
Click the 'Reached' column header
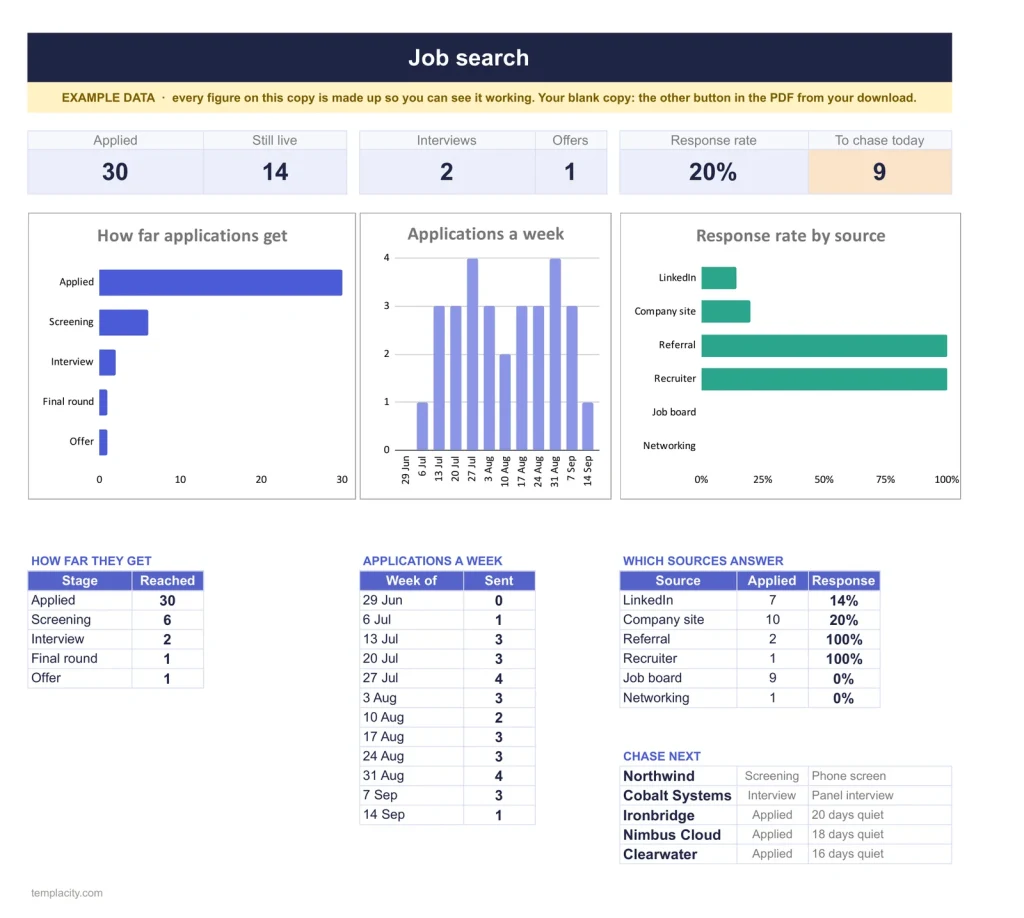point(167,580)
